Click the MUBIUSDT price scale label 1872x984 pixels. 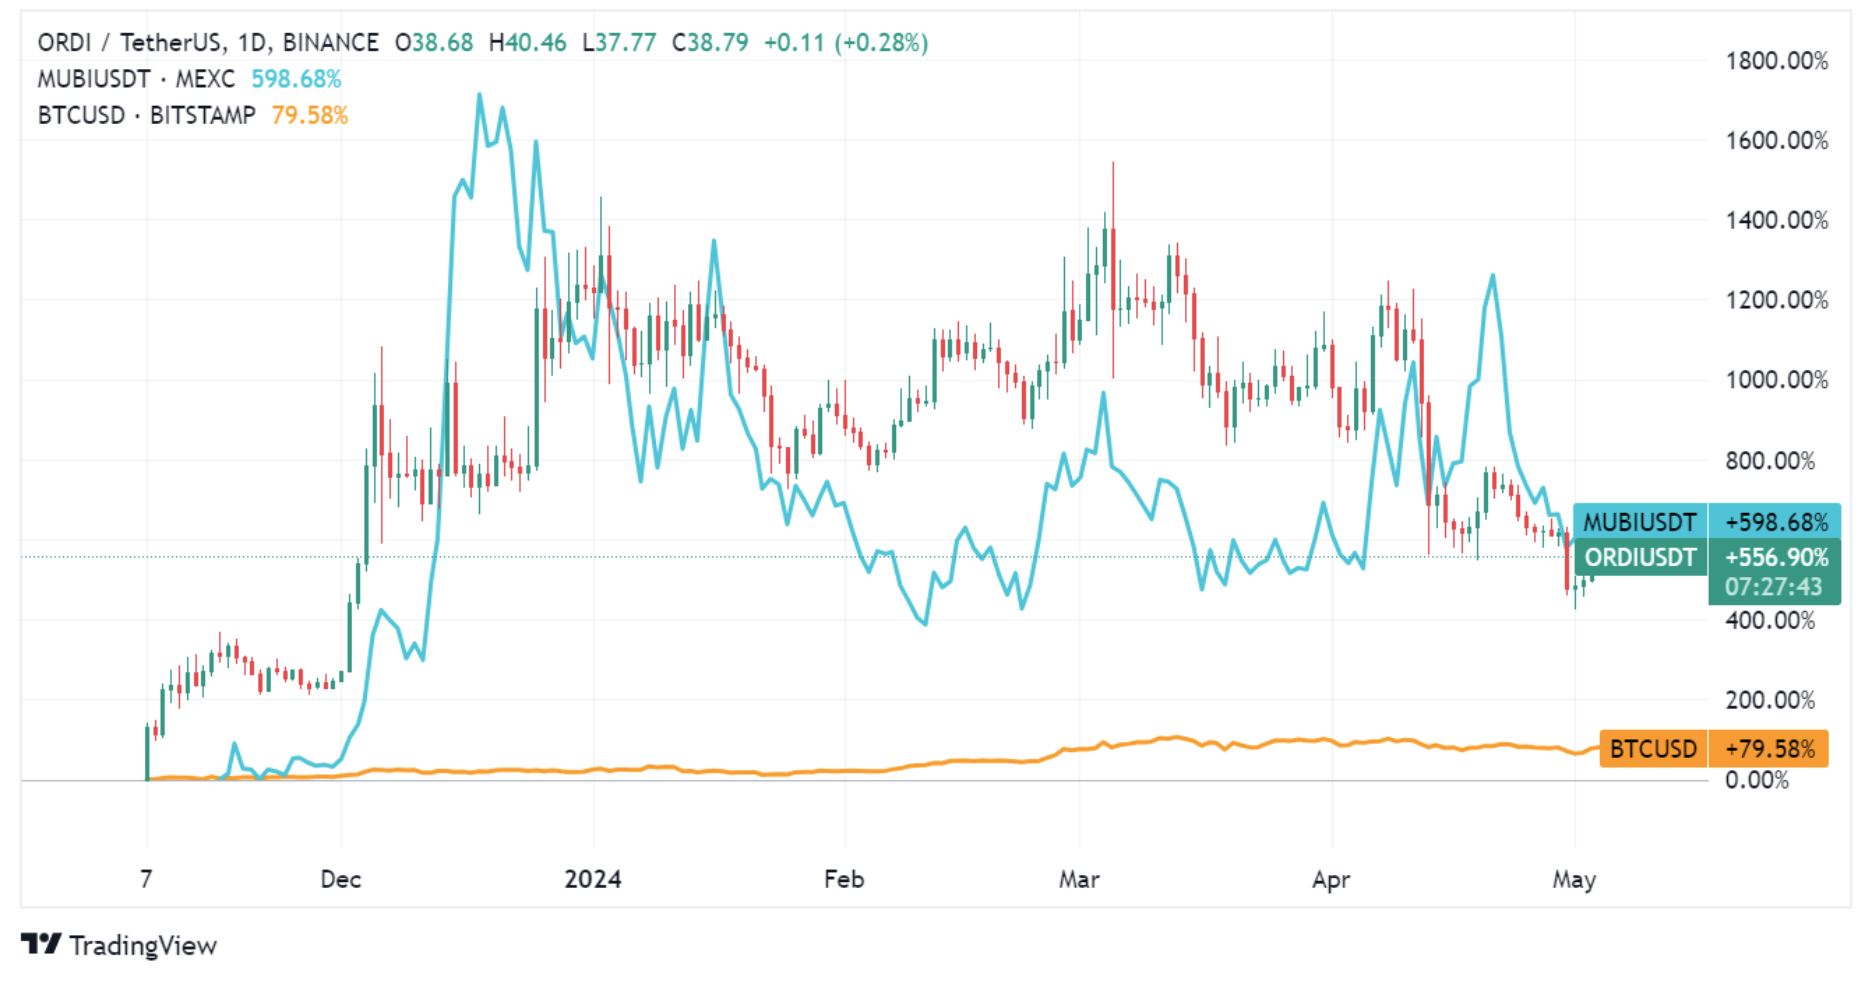[1640, 522]
